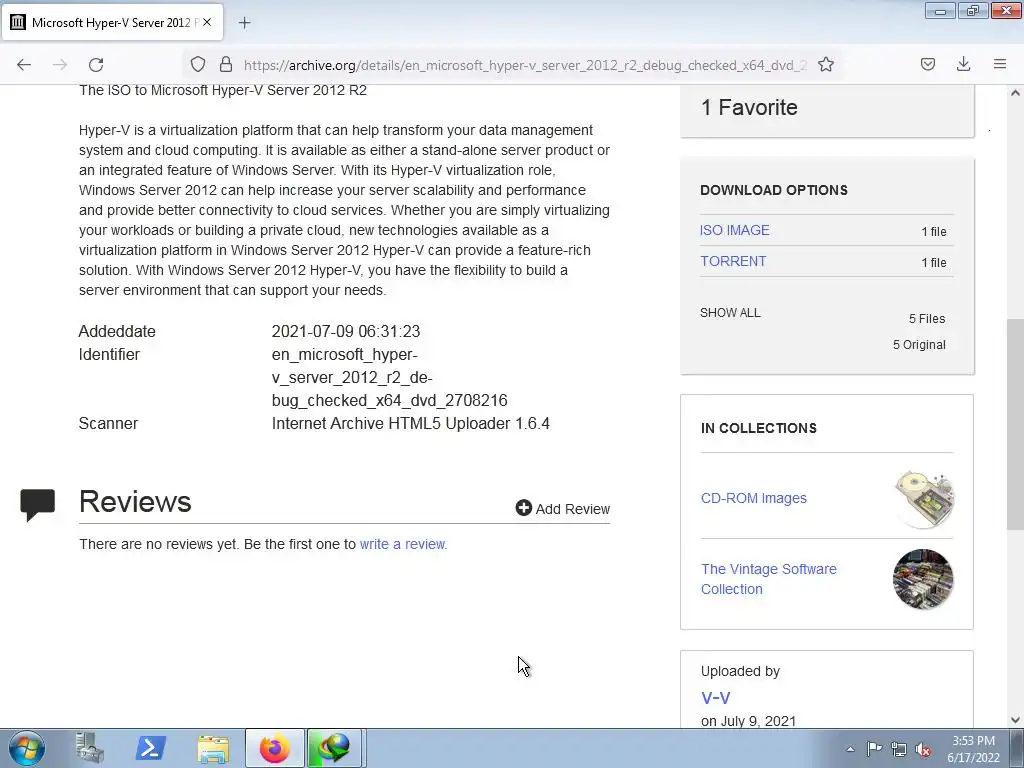Open the tracking protection shield icon
This screenshot has height=768, width=1024.
tap(198, 64)
